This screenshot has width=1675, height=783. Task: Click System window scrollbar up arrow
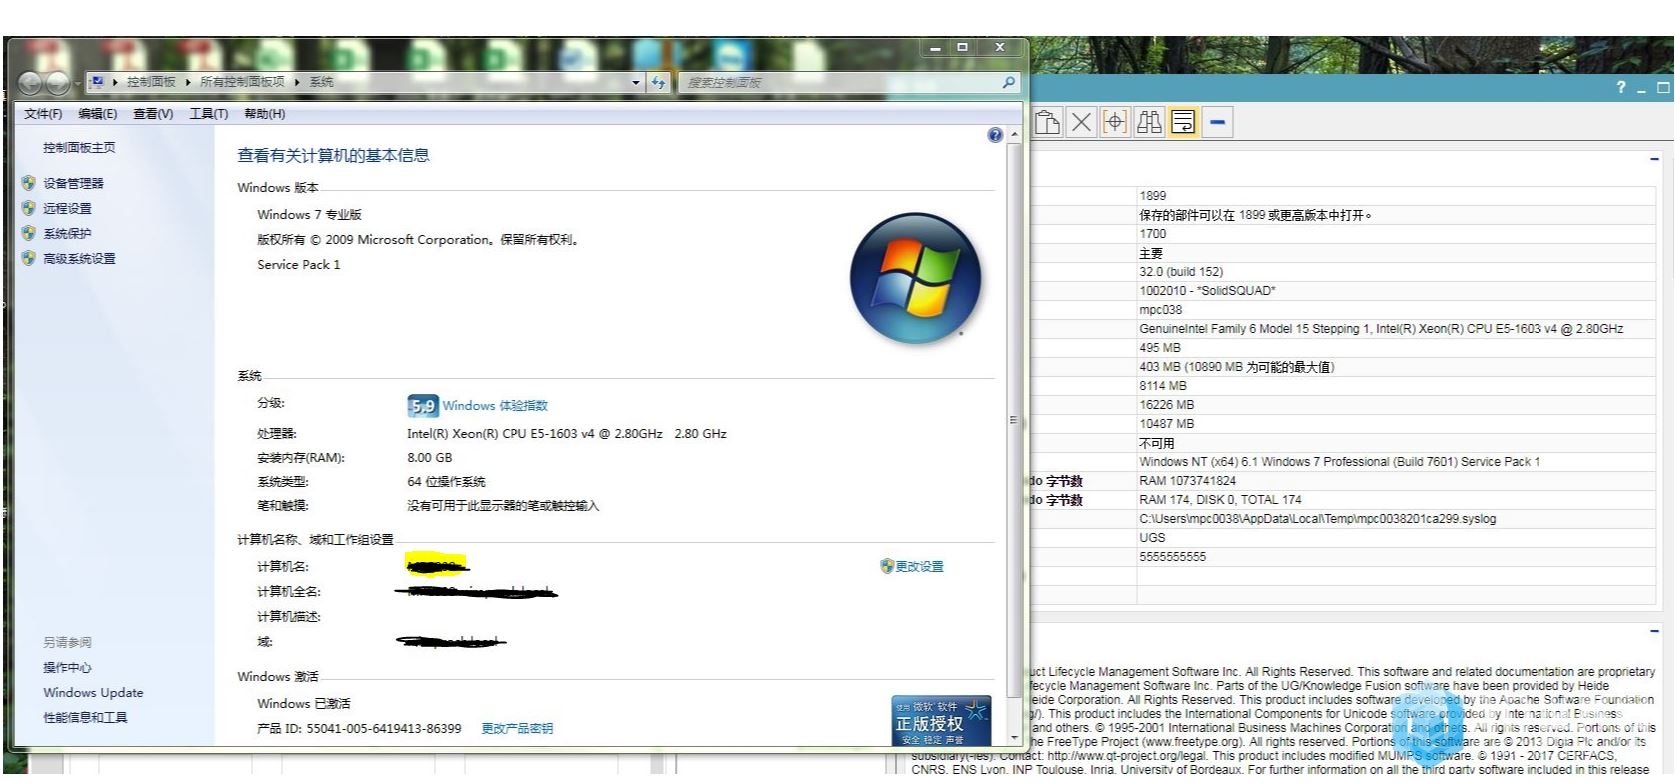[x=1015, y=134]
